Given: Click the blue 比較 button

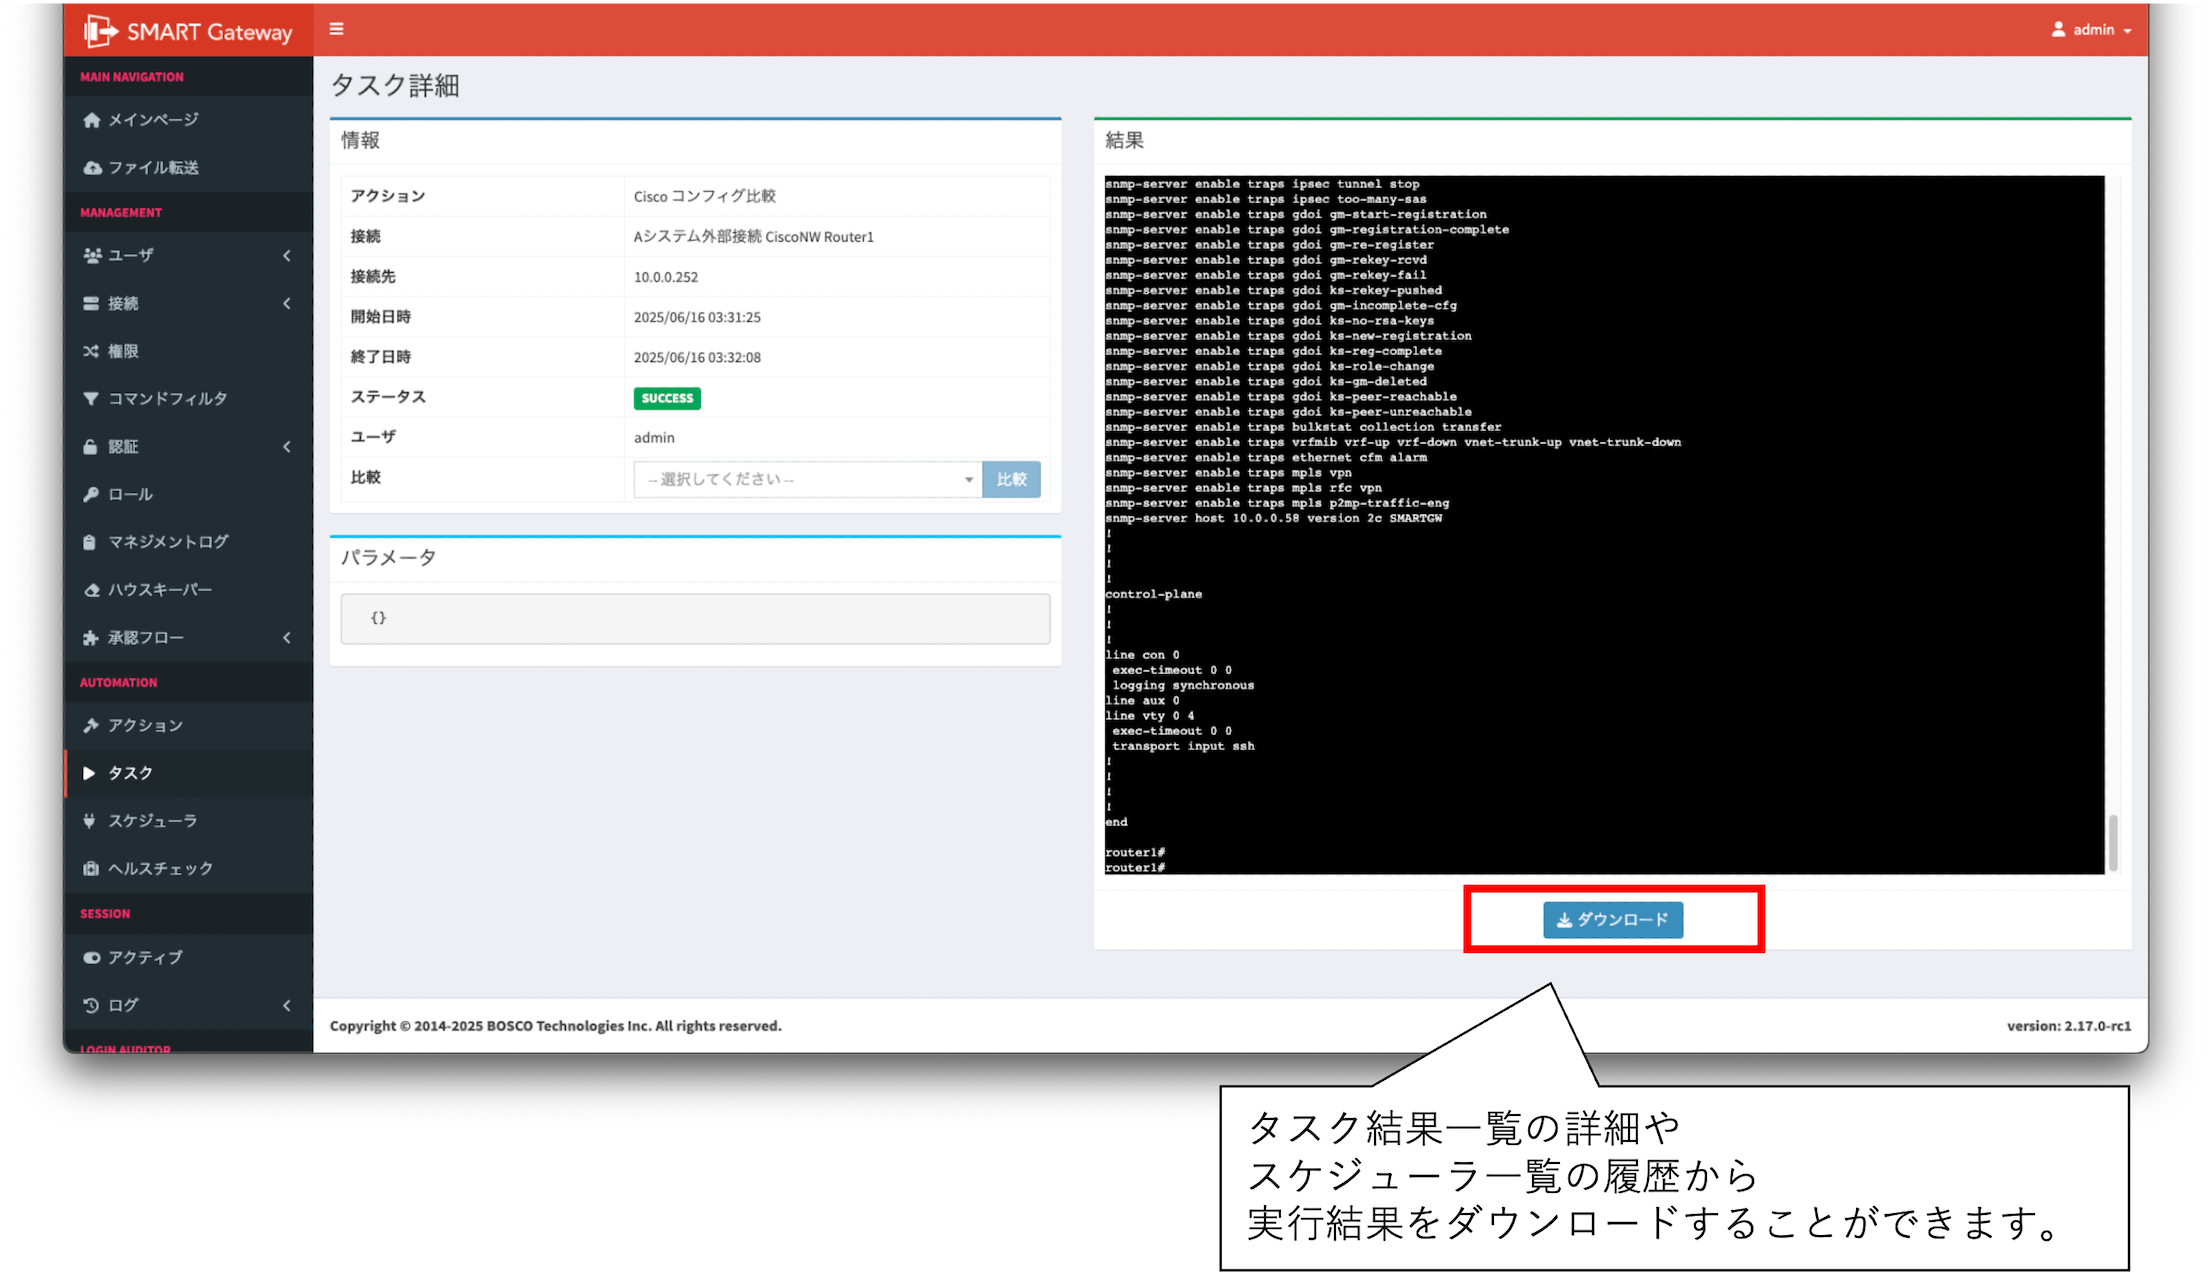Looking at the screenshot, I should pos(1011,480).
